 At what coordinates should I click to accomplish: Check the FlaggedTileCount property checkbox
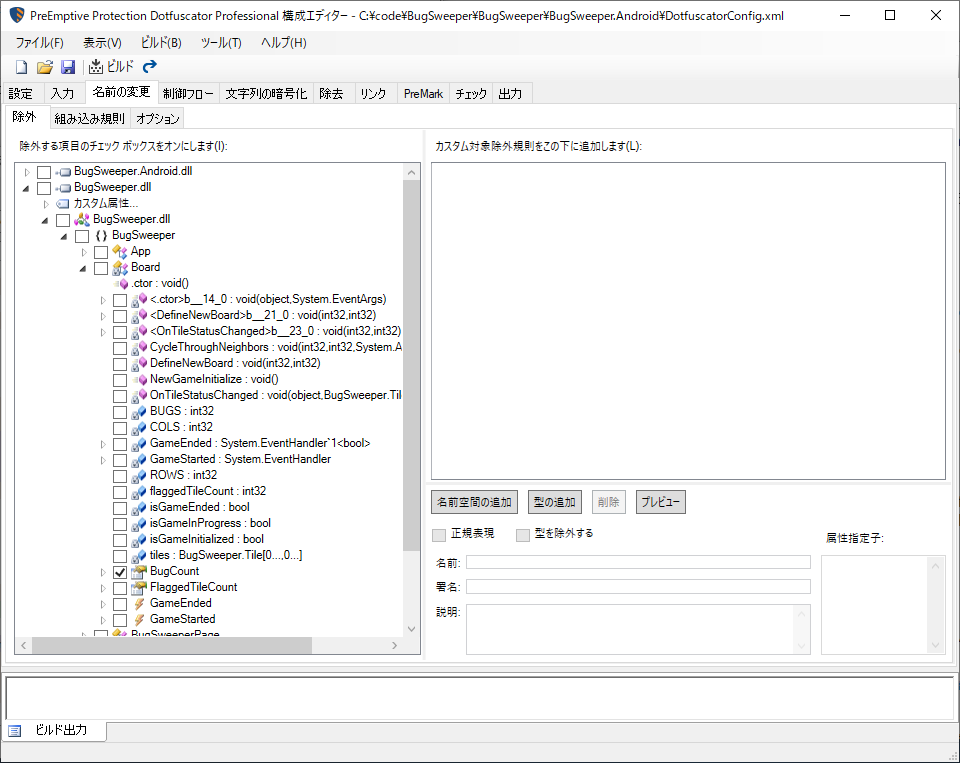(x=120, y=588)
